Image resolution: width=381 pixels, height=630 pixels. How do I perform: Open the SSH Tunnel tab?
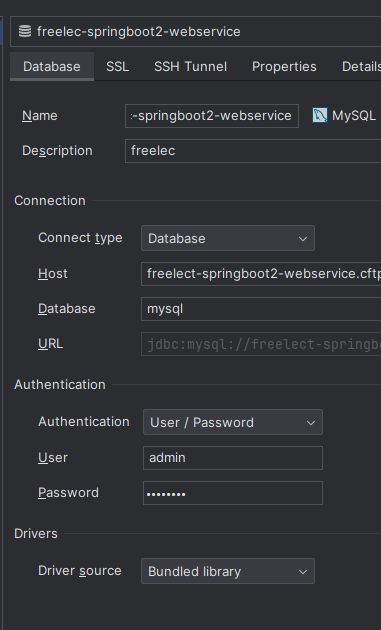coord(190,66)
